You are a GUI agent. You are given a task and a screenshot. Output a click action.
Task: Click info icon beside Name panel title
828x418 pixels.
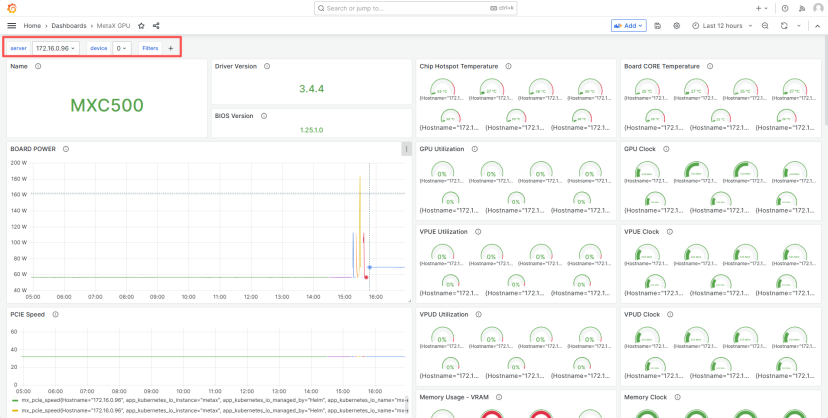tap(37, 66)
